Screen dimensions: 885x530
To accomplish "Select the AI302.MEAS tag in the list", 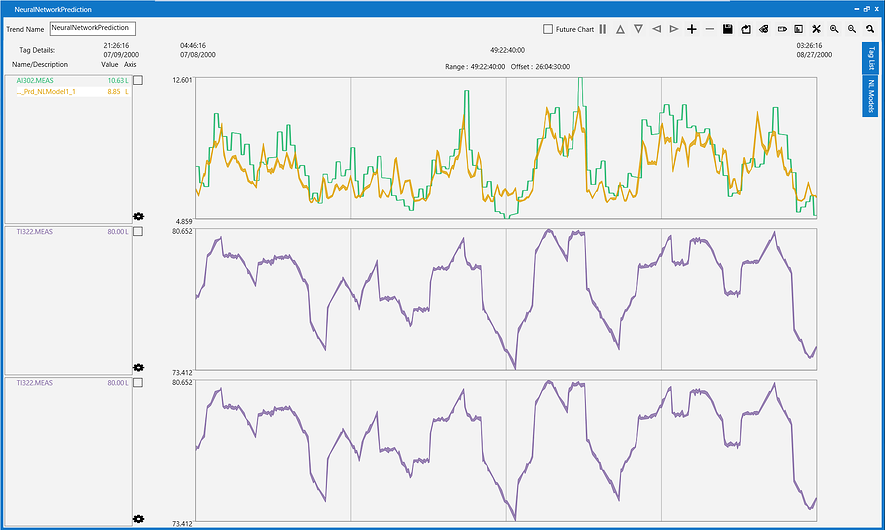I will 35,80.
